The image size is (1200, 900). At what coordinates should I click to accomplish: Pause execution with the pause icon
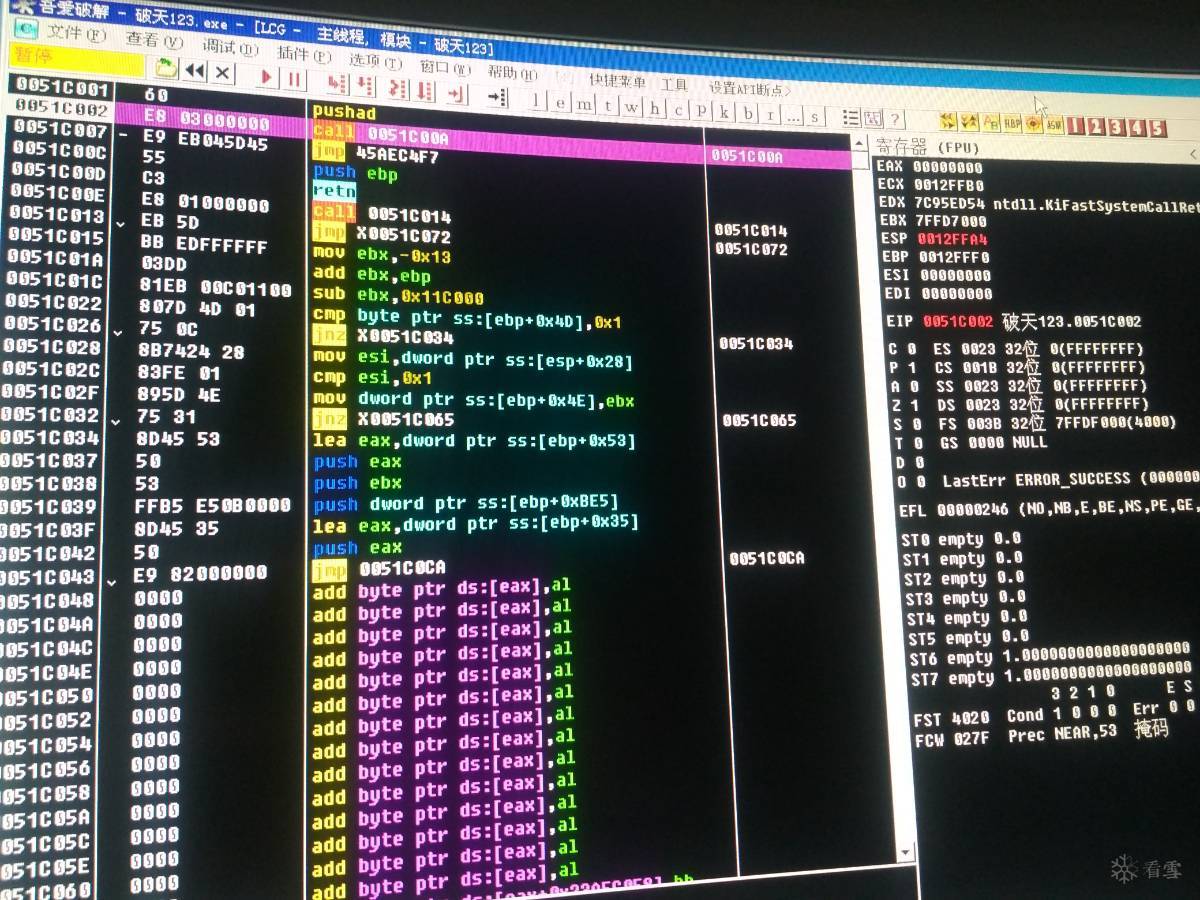pos(294,78)
